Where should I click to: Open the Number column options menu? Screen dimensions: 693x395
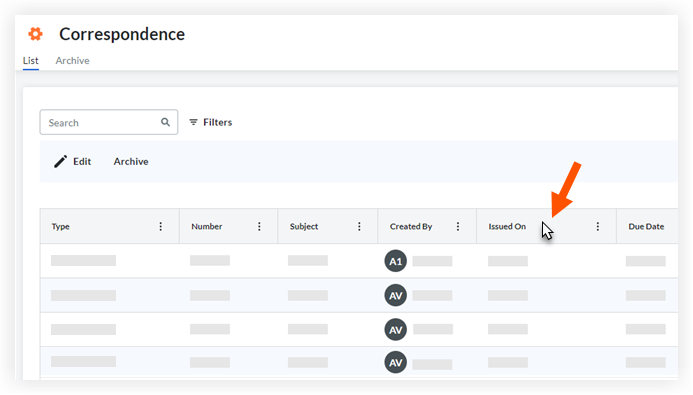259,226
